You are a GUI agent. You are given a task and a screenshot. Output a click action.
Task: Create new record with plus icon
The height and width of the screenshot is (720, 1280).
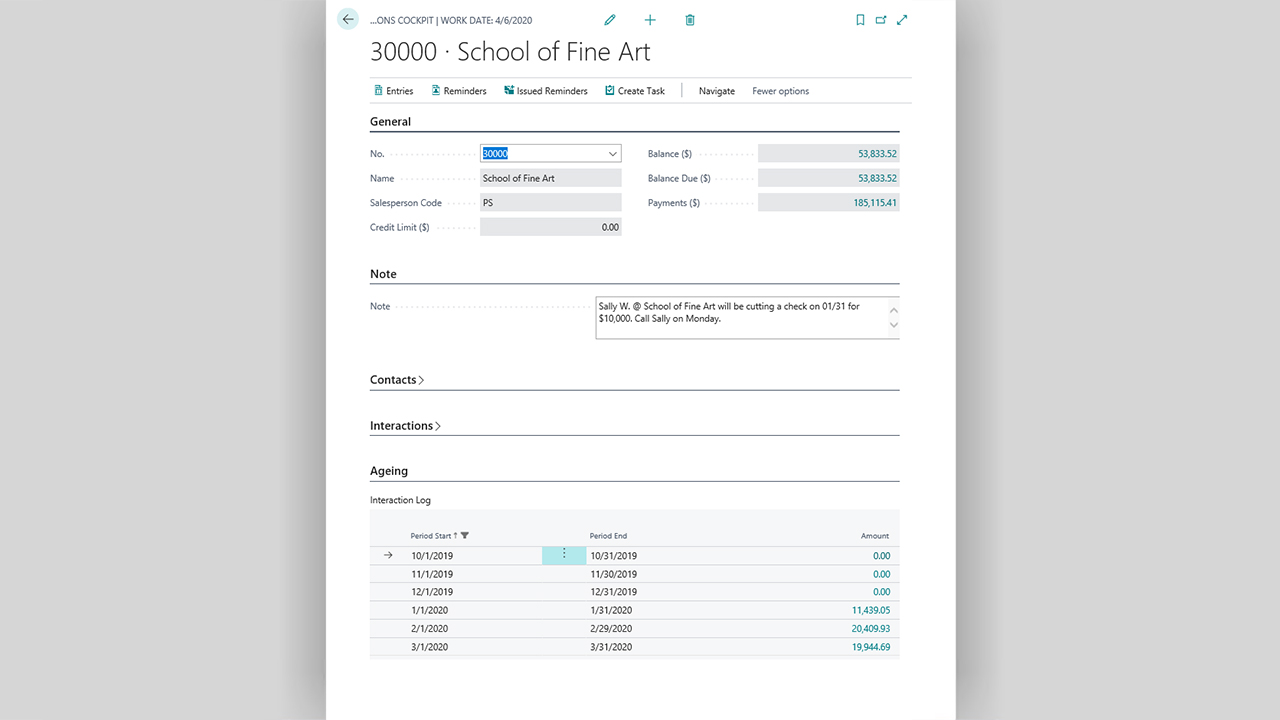tap(650, 20)
